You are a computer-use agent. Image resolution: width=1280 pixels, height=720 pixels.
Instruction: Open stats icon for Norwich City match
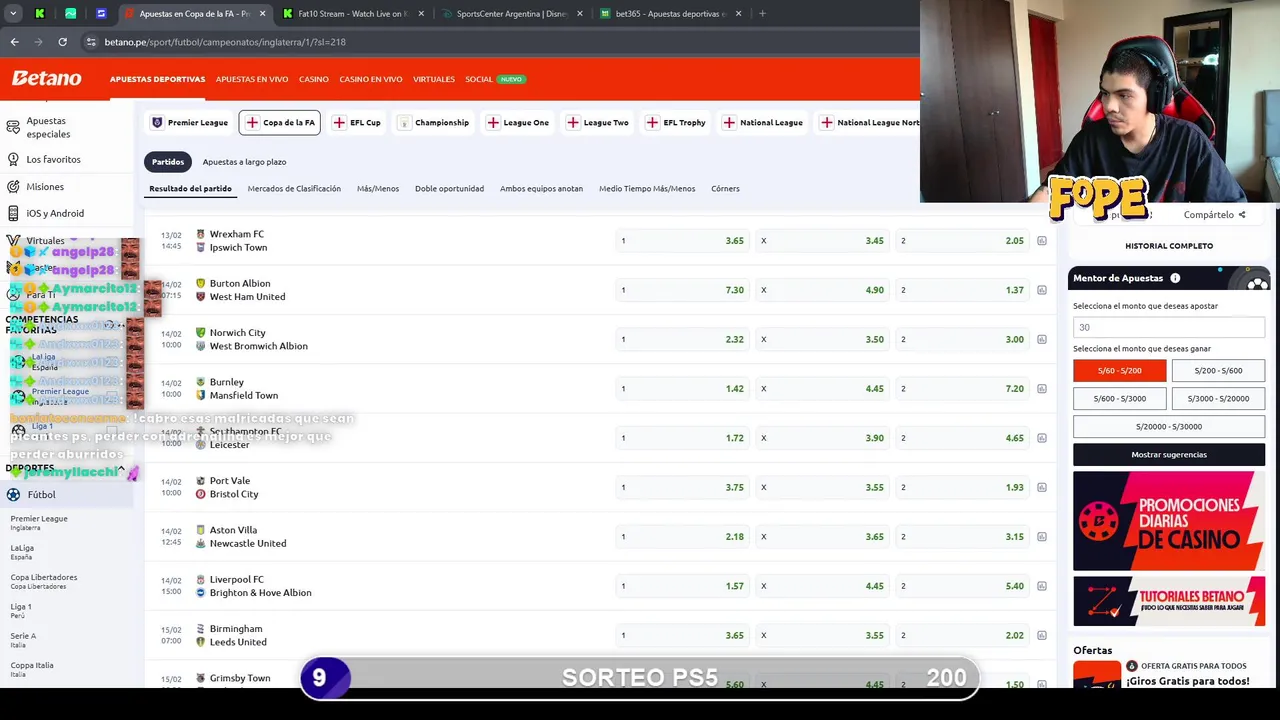[x=1042, y=339]
